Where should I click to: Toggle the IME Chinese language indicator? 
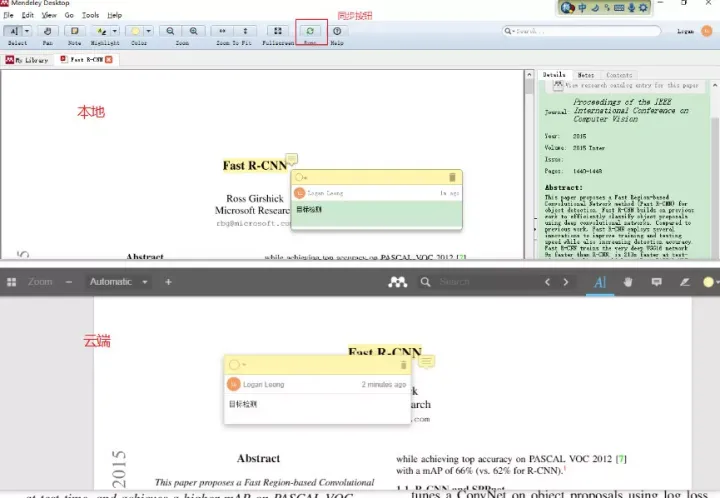pos(582,7)
